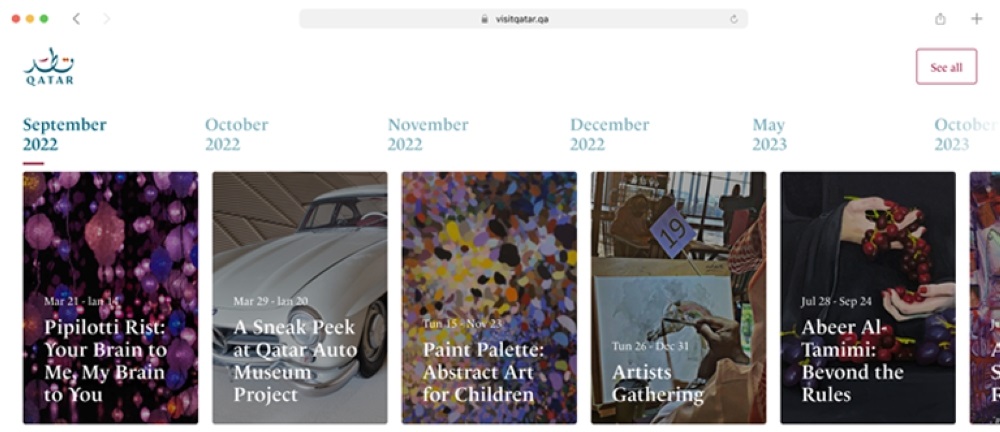View Paint Palette: Abstract Art card
Image resolution: width=1000 pixels, height=432 pixels.
489,298
